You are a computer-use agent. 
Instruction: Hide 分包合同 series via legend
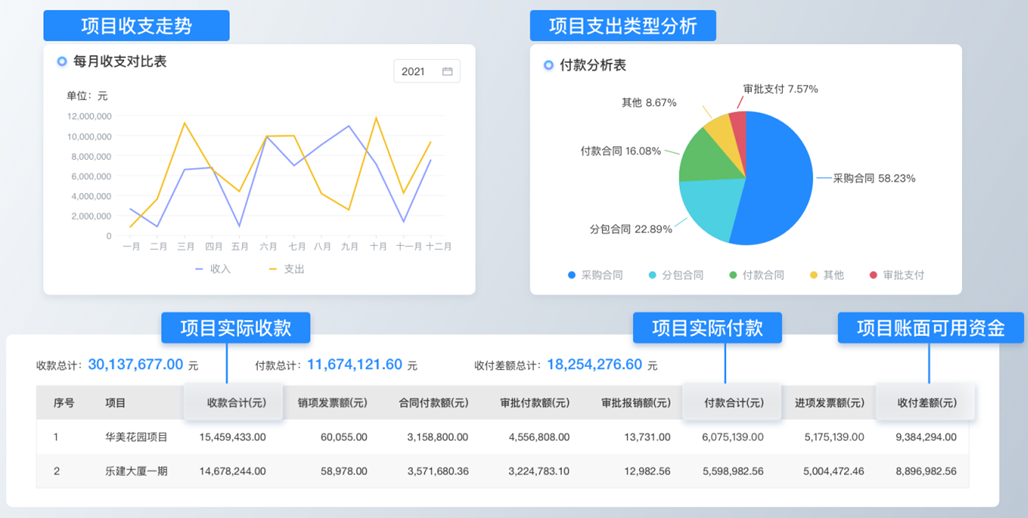676,275
